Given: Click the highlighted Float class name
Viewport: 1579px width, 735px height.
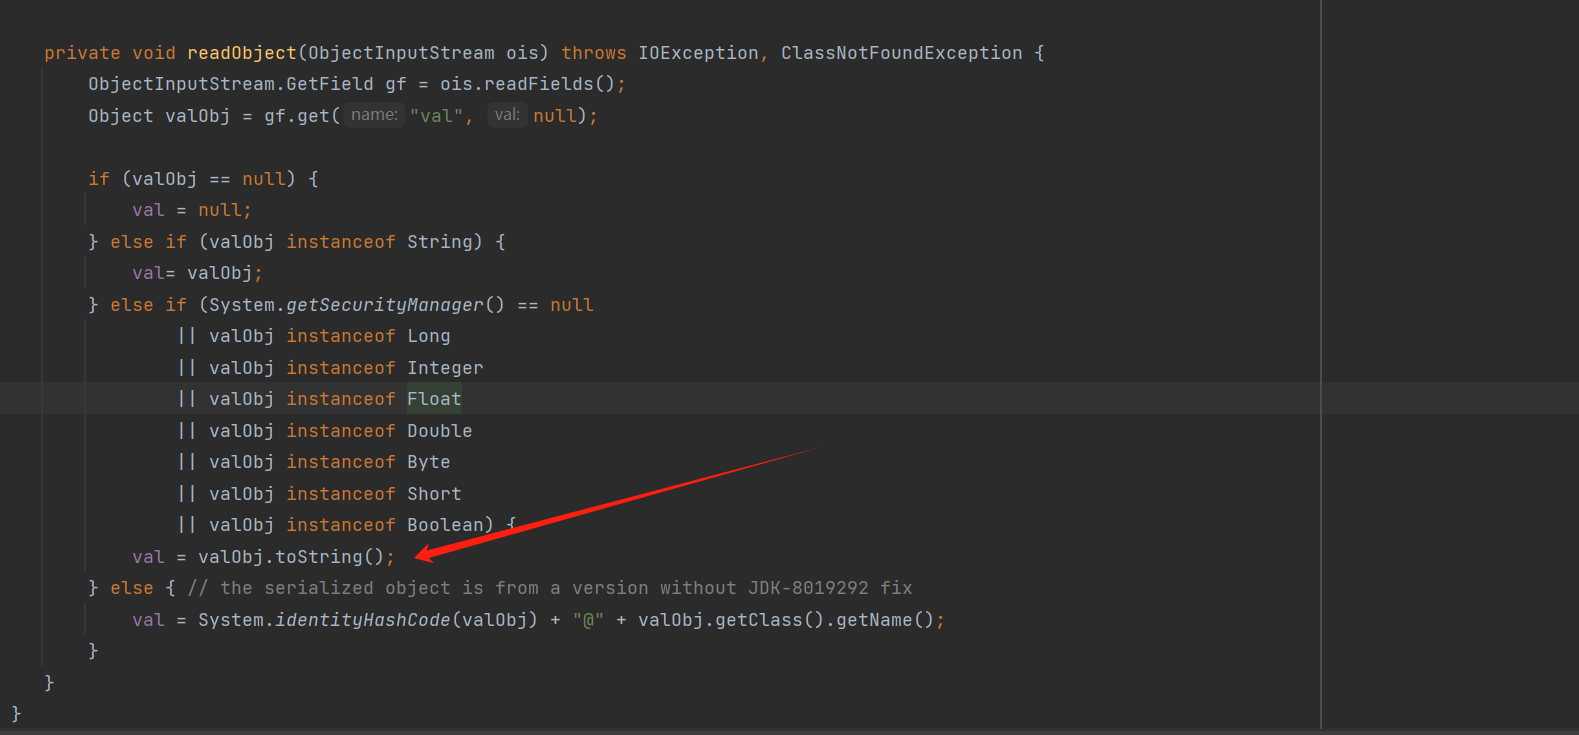Looking at the screenshot, I should (434, 399).
